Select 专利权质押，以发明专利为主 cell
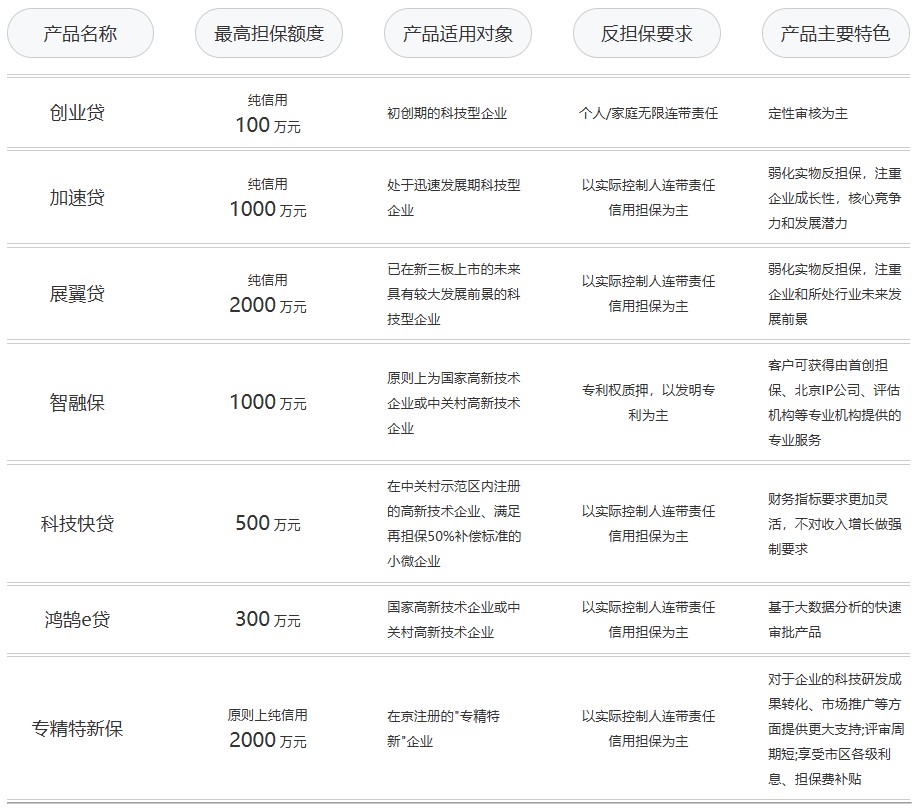The height and width of the screenshot is (810, 917). point(648,402)
